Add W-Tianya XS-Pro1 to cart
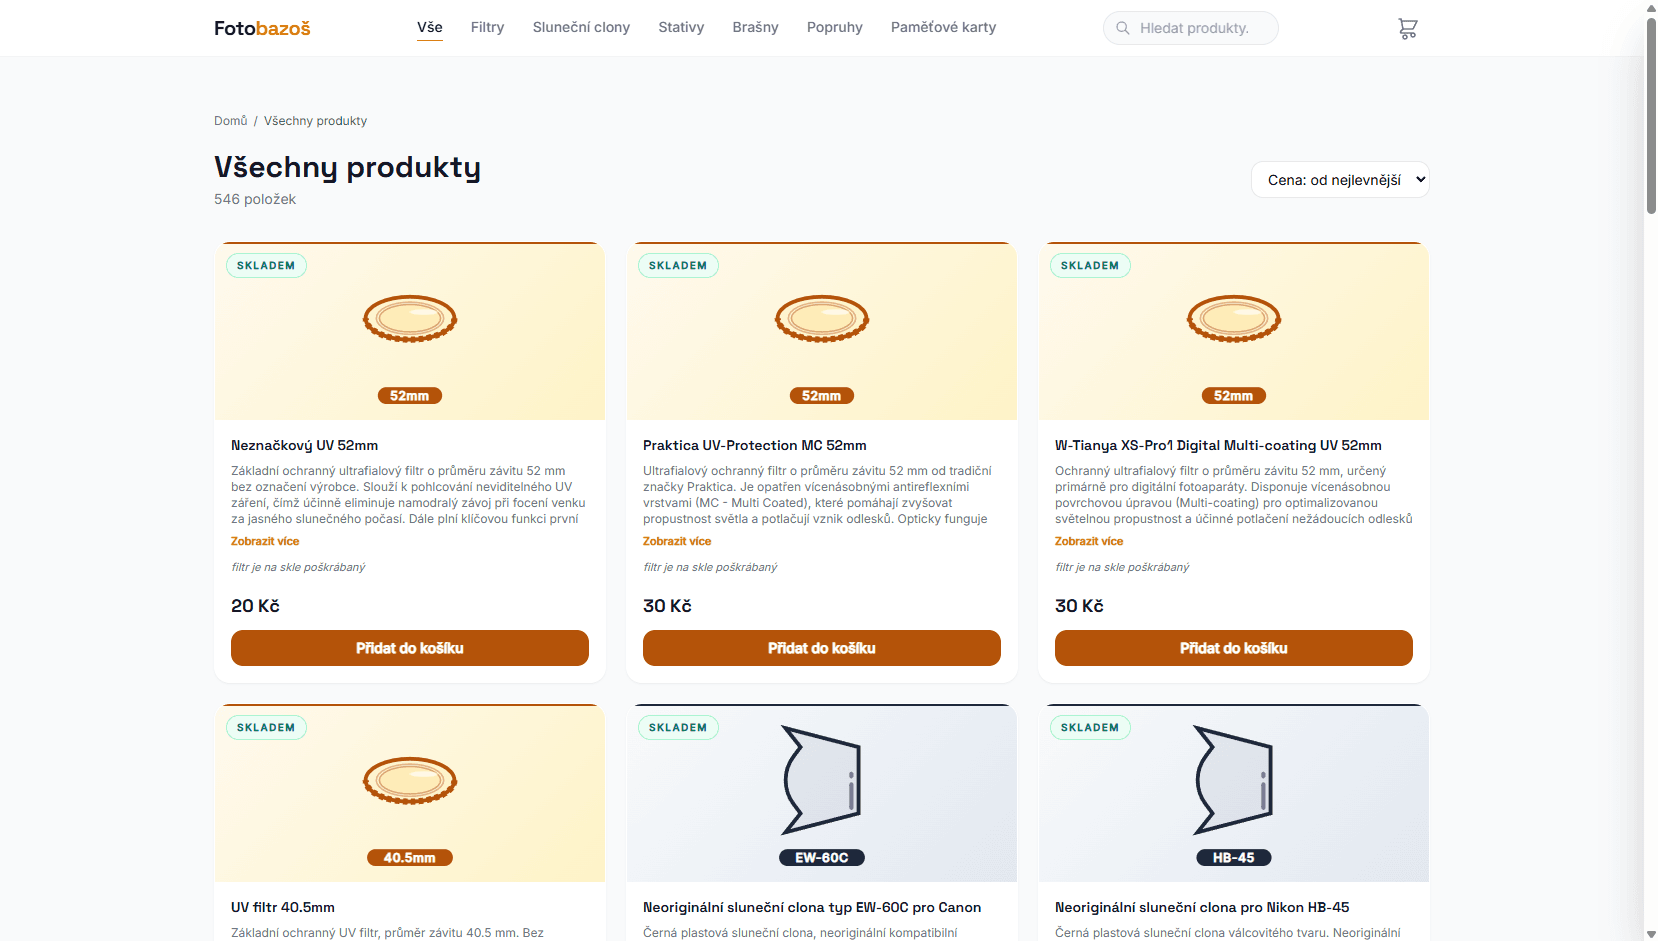1658x941 pixels. coord(1234,648)
